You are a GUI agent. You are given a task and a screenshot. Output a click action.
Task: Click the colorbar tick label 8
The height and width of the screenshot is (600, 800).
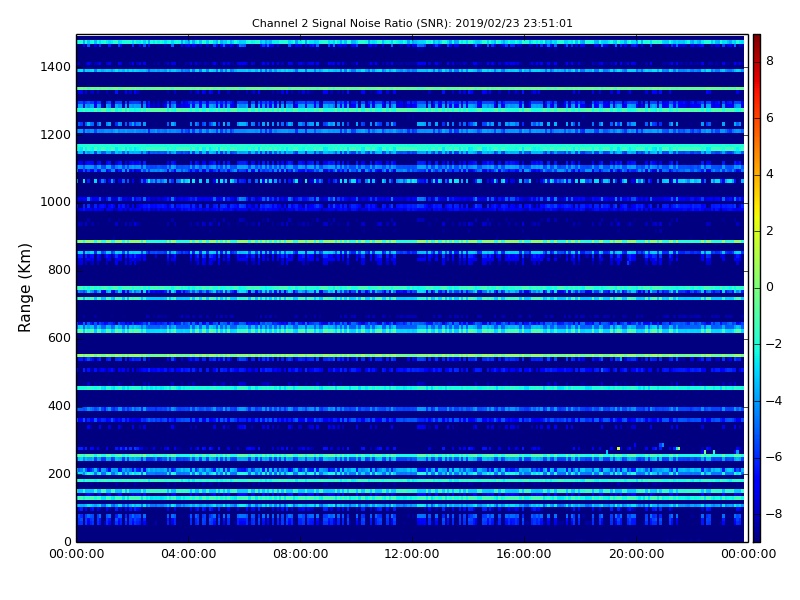tap(770, 61)
